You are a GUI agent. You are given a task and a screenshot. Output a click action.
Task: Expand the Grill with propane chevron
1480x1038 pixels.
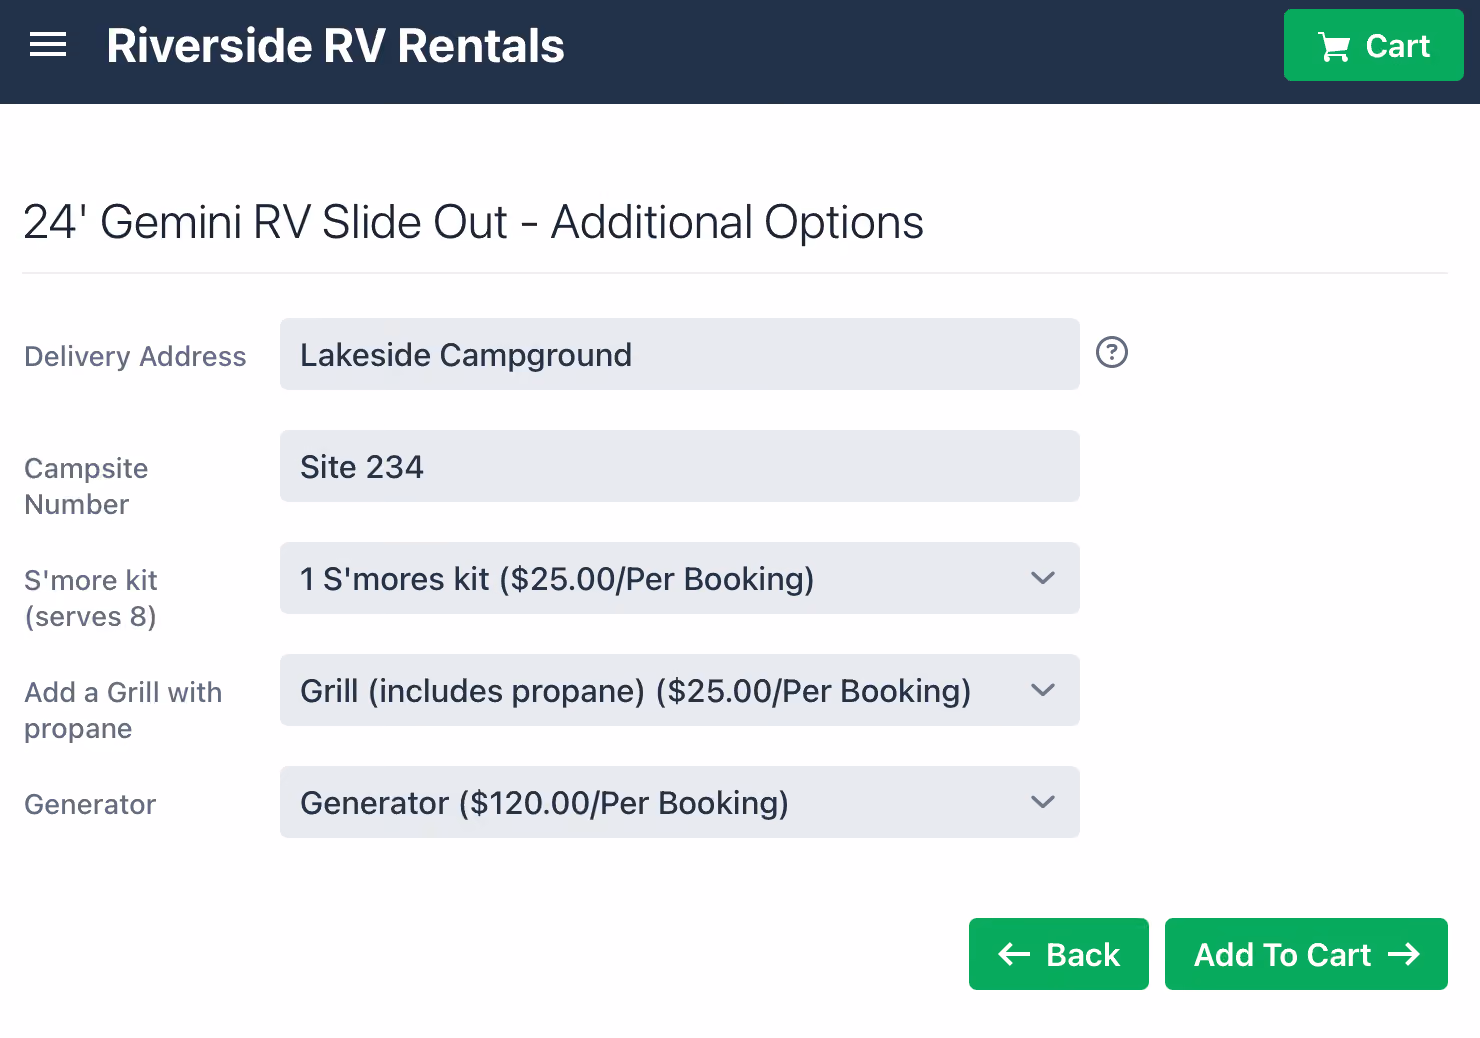[x=1043, y=690]
